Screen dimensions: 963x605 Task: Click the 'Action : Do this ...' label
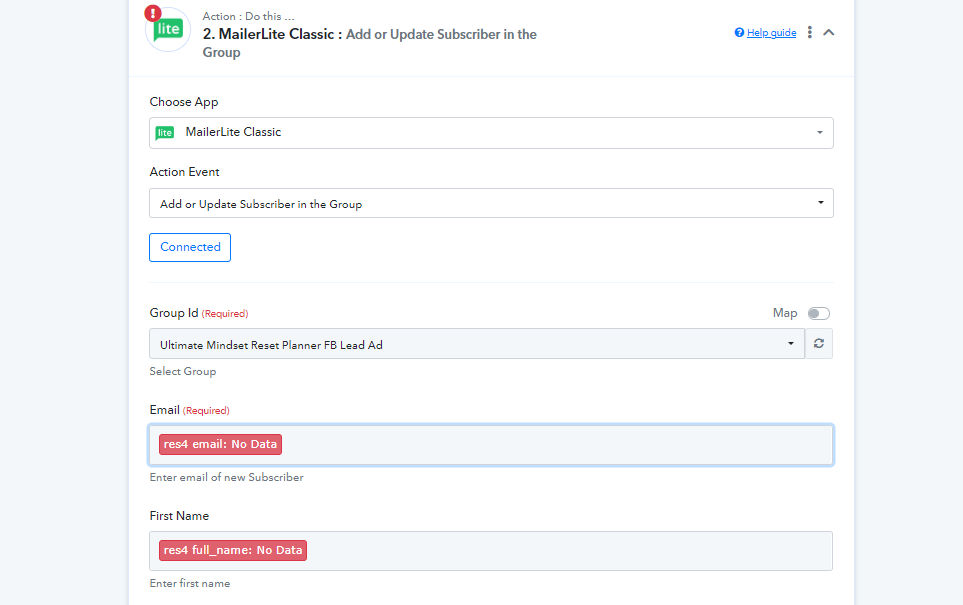(249, 17)
